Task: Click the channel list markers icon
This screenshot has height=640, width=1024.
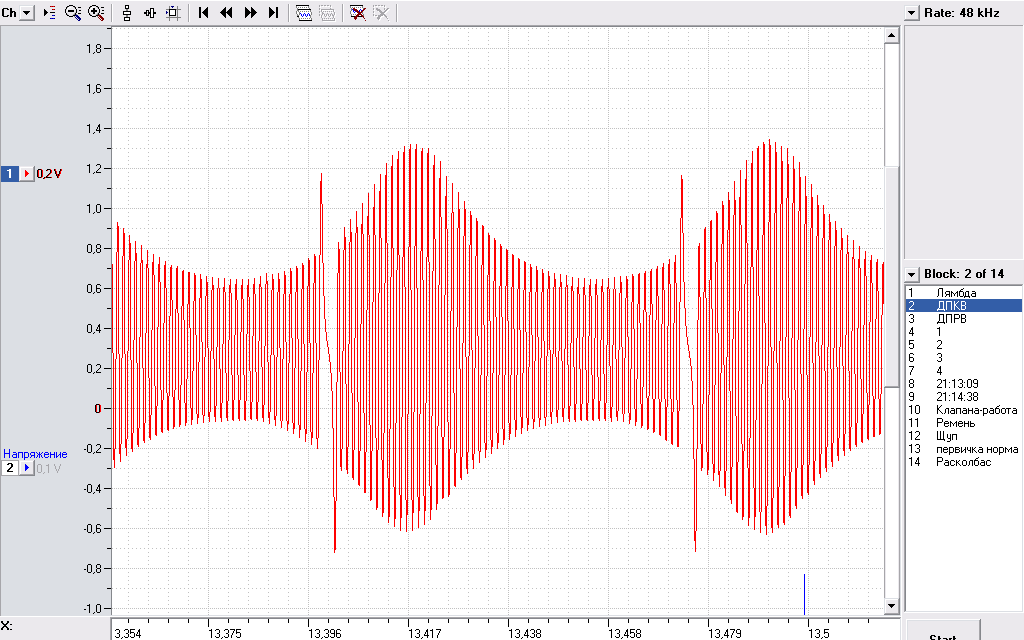Action: tap(50, 12)
